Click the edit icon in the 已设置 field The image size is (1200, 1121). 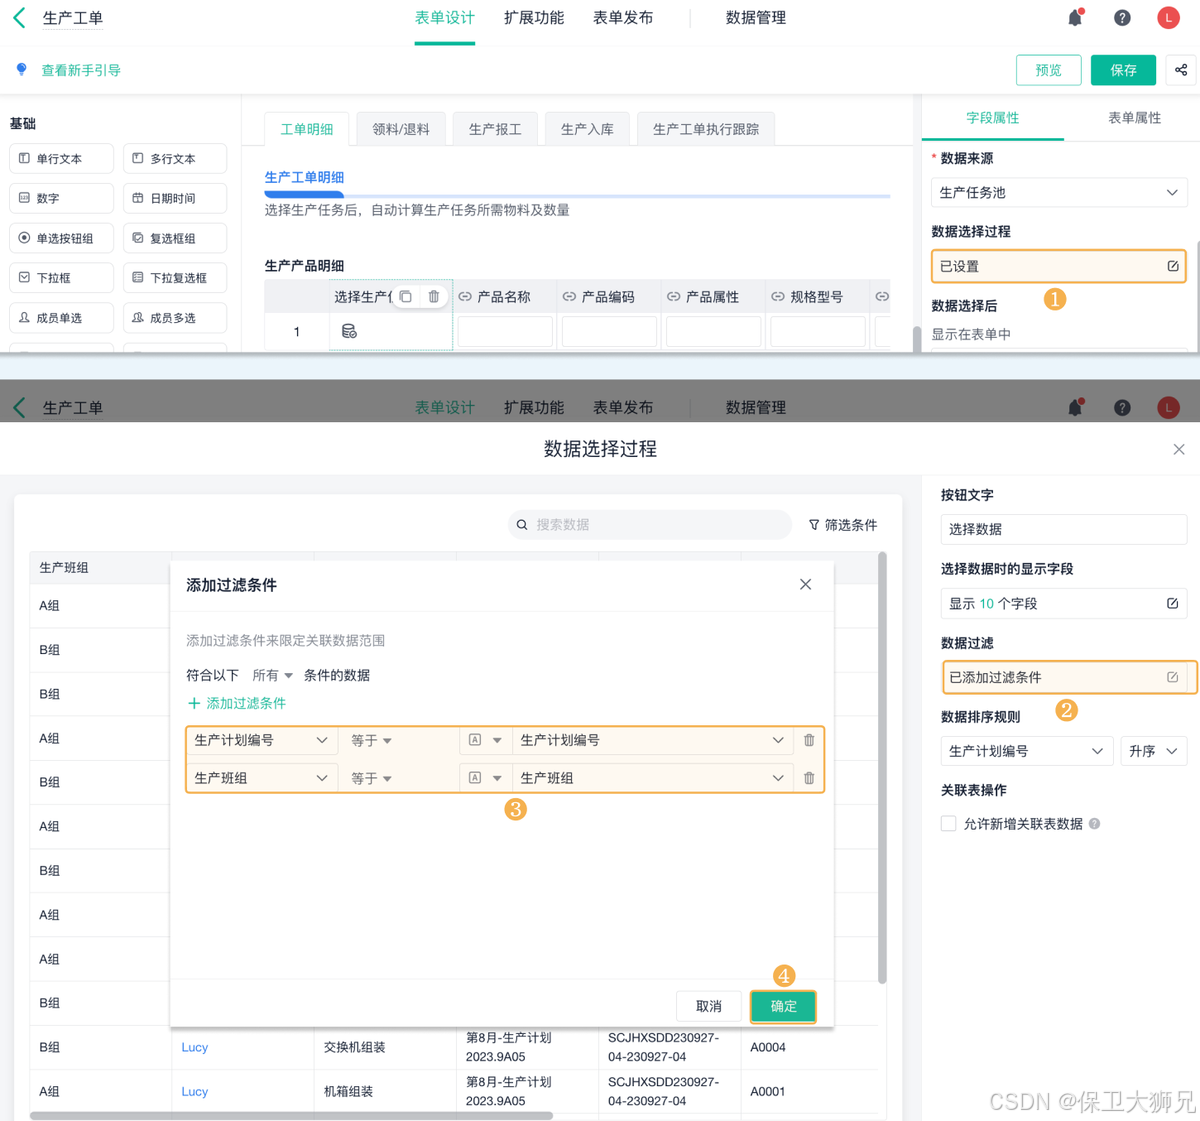(1173, 266)
